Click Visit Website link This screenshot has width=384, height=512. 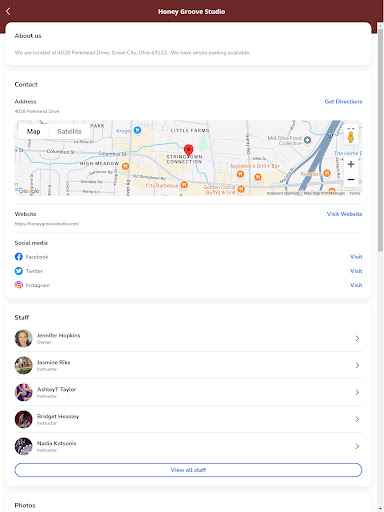click(x=344, y=214)
